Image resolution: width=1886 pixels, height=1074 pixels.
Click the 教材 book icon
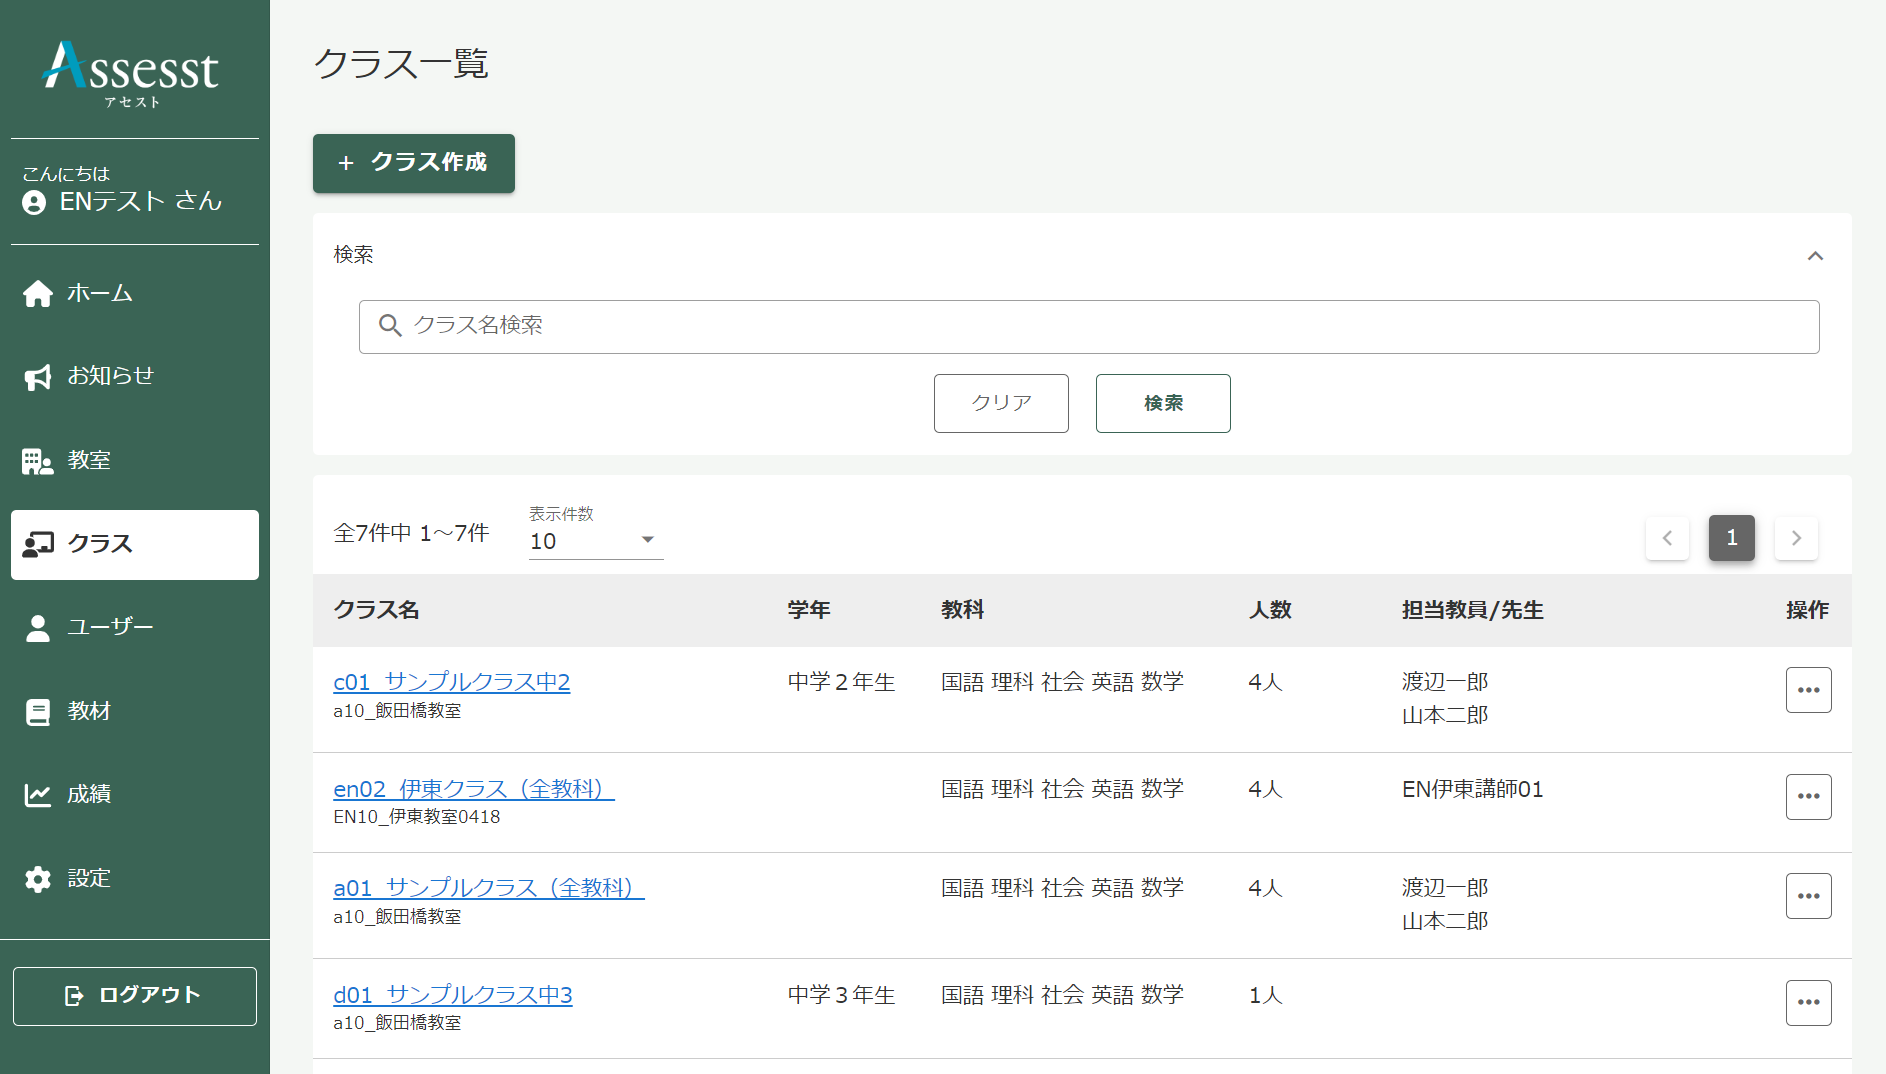(x=38, y=712)
